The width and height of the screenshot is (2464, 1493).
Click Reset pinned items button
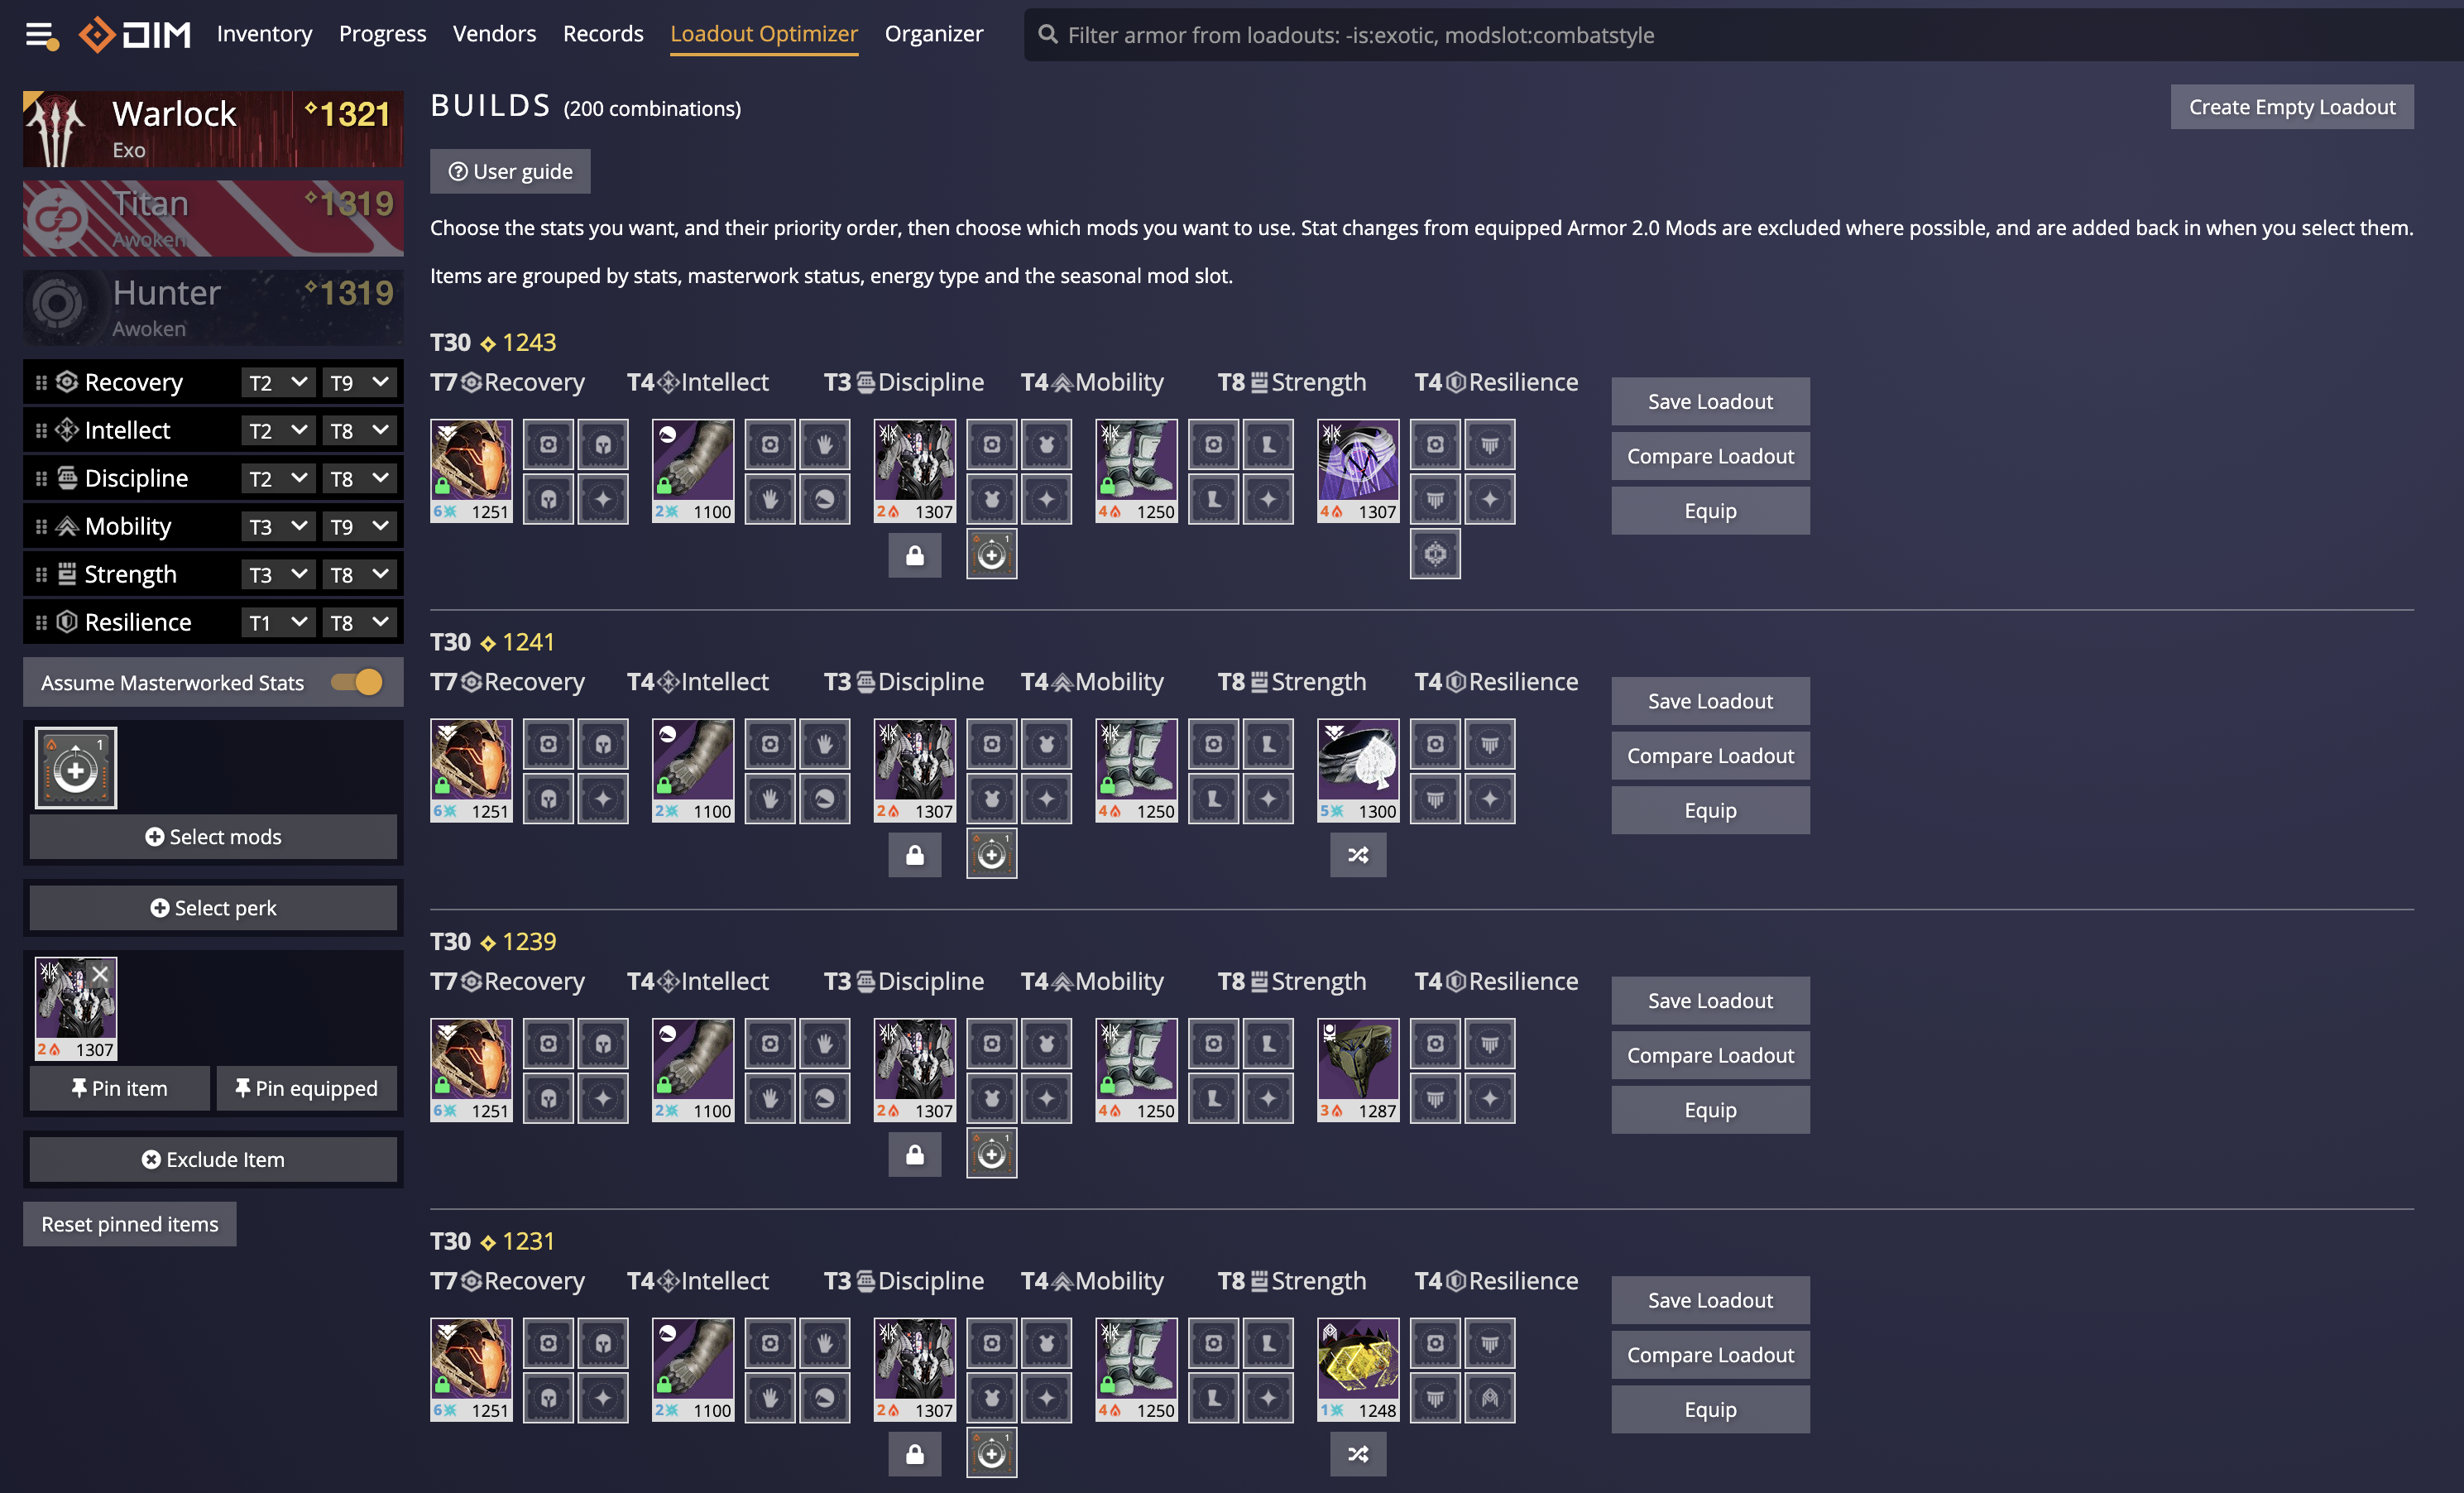130,1224
